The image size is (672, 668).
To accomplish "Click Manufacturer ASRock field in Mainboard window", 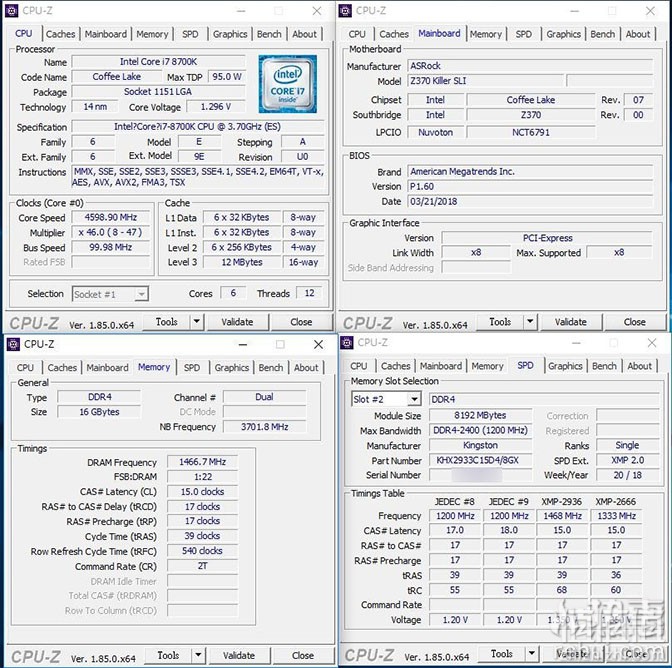I will [x=530, y=66].
